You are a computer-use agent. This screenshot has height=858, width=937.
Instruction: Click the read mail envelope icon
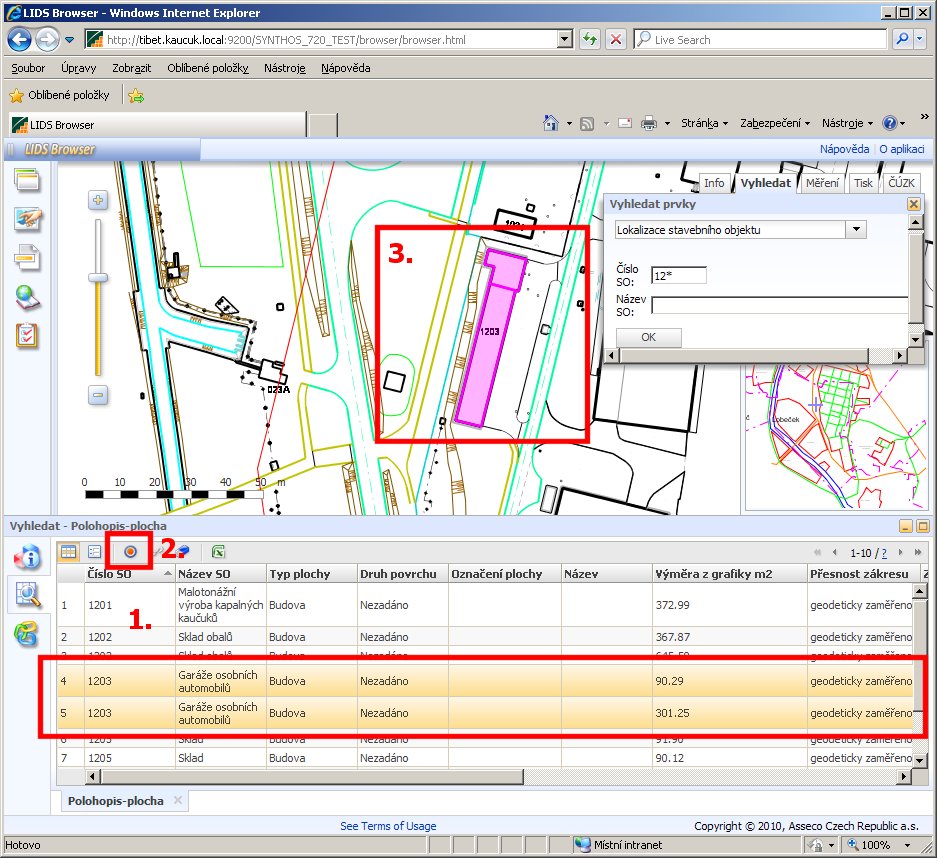[625, 124]
